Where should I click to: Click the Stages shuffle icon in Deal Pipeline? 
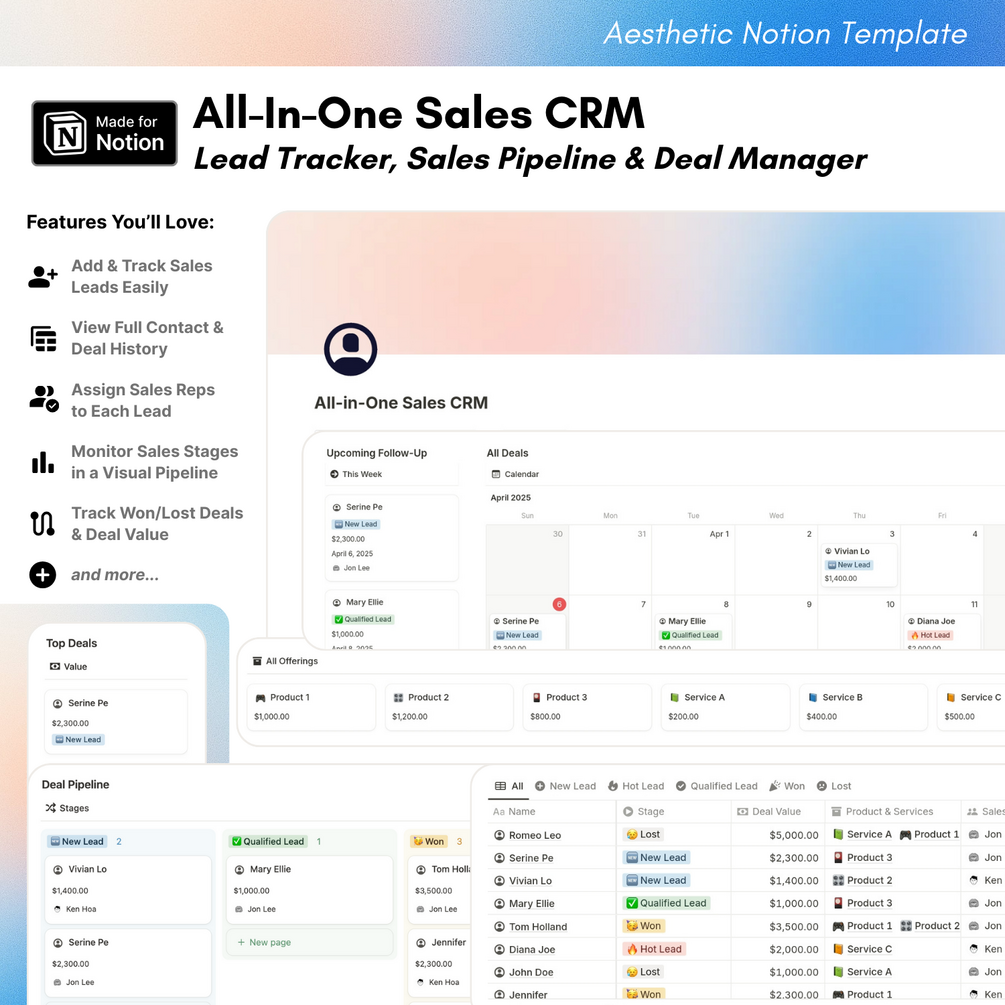point(51,808)
